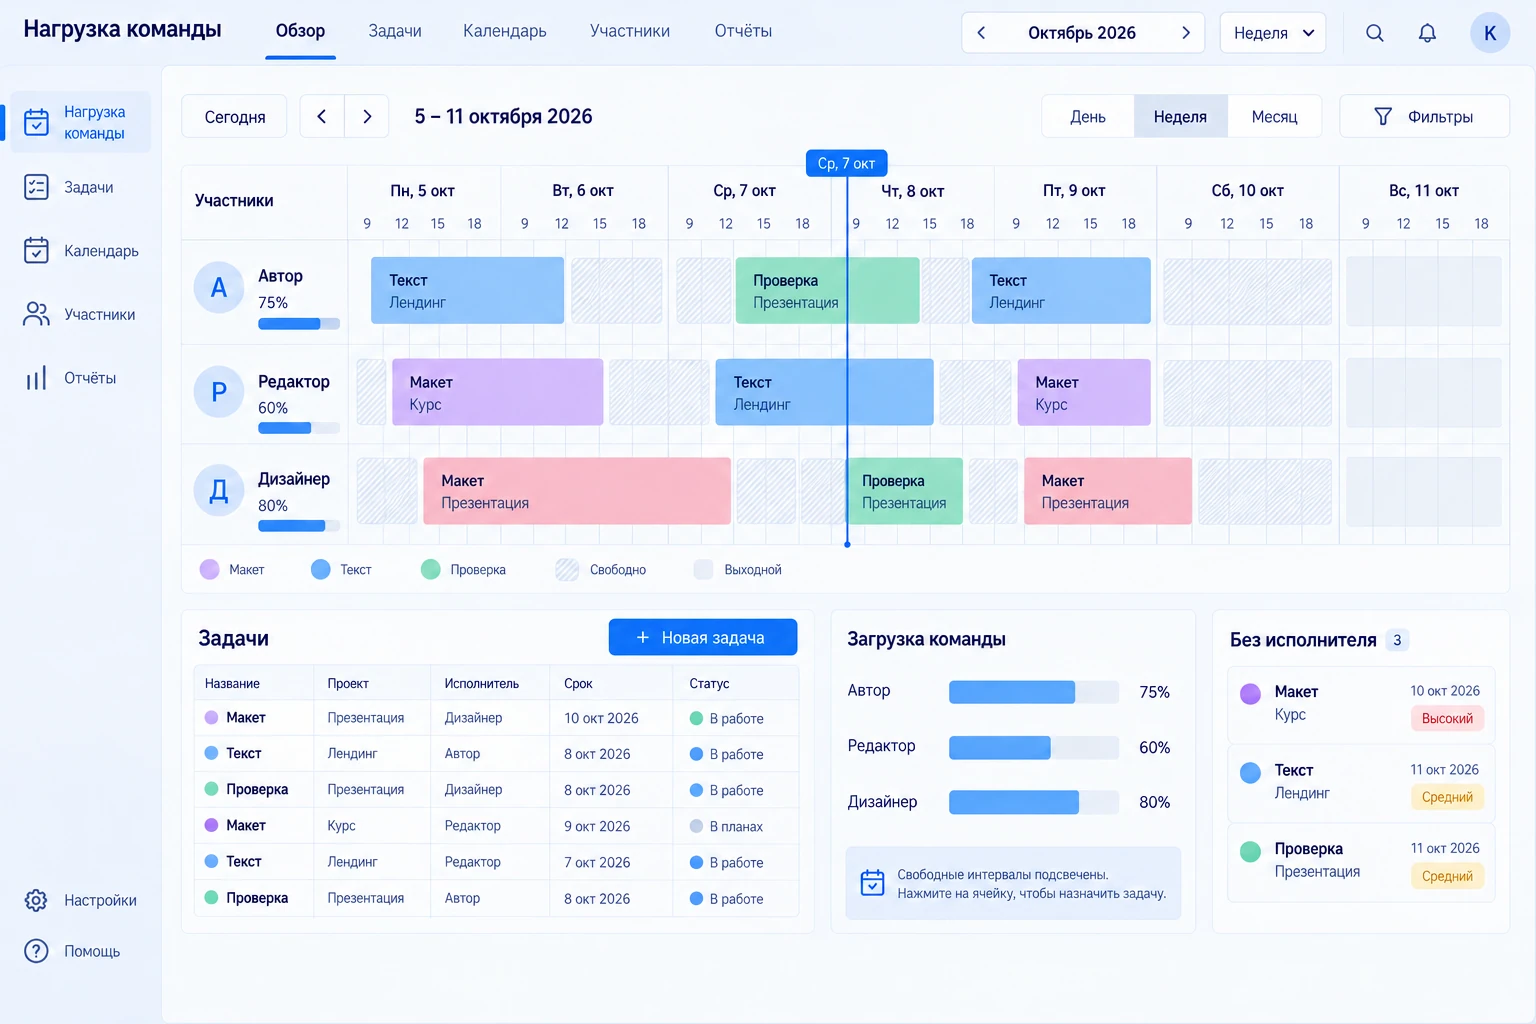
Task: Switch view toggle to День
Action: tap(1087, 117)
